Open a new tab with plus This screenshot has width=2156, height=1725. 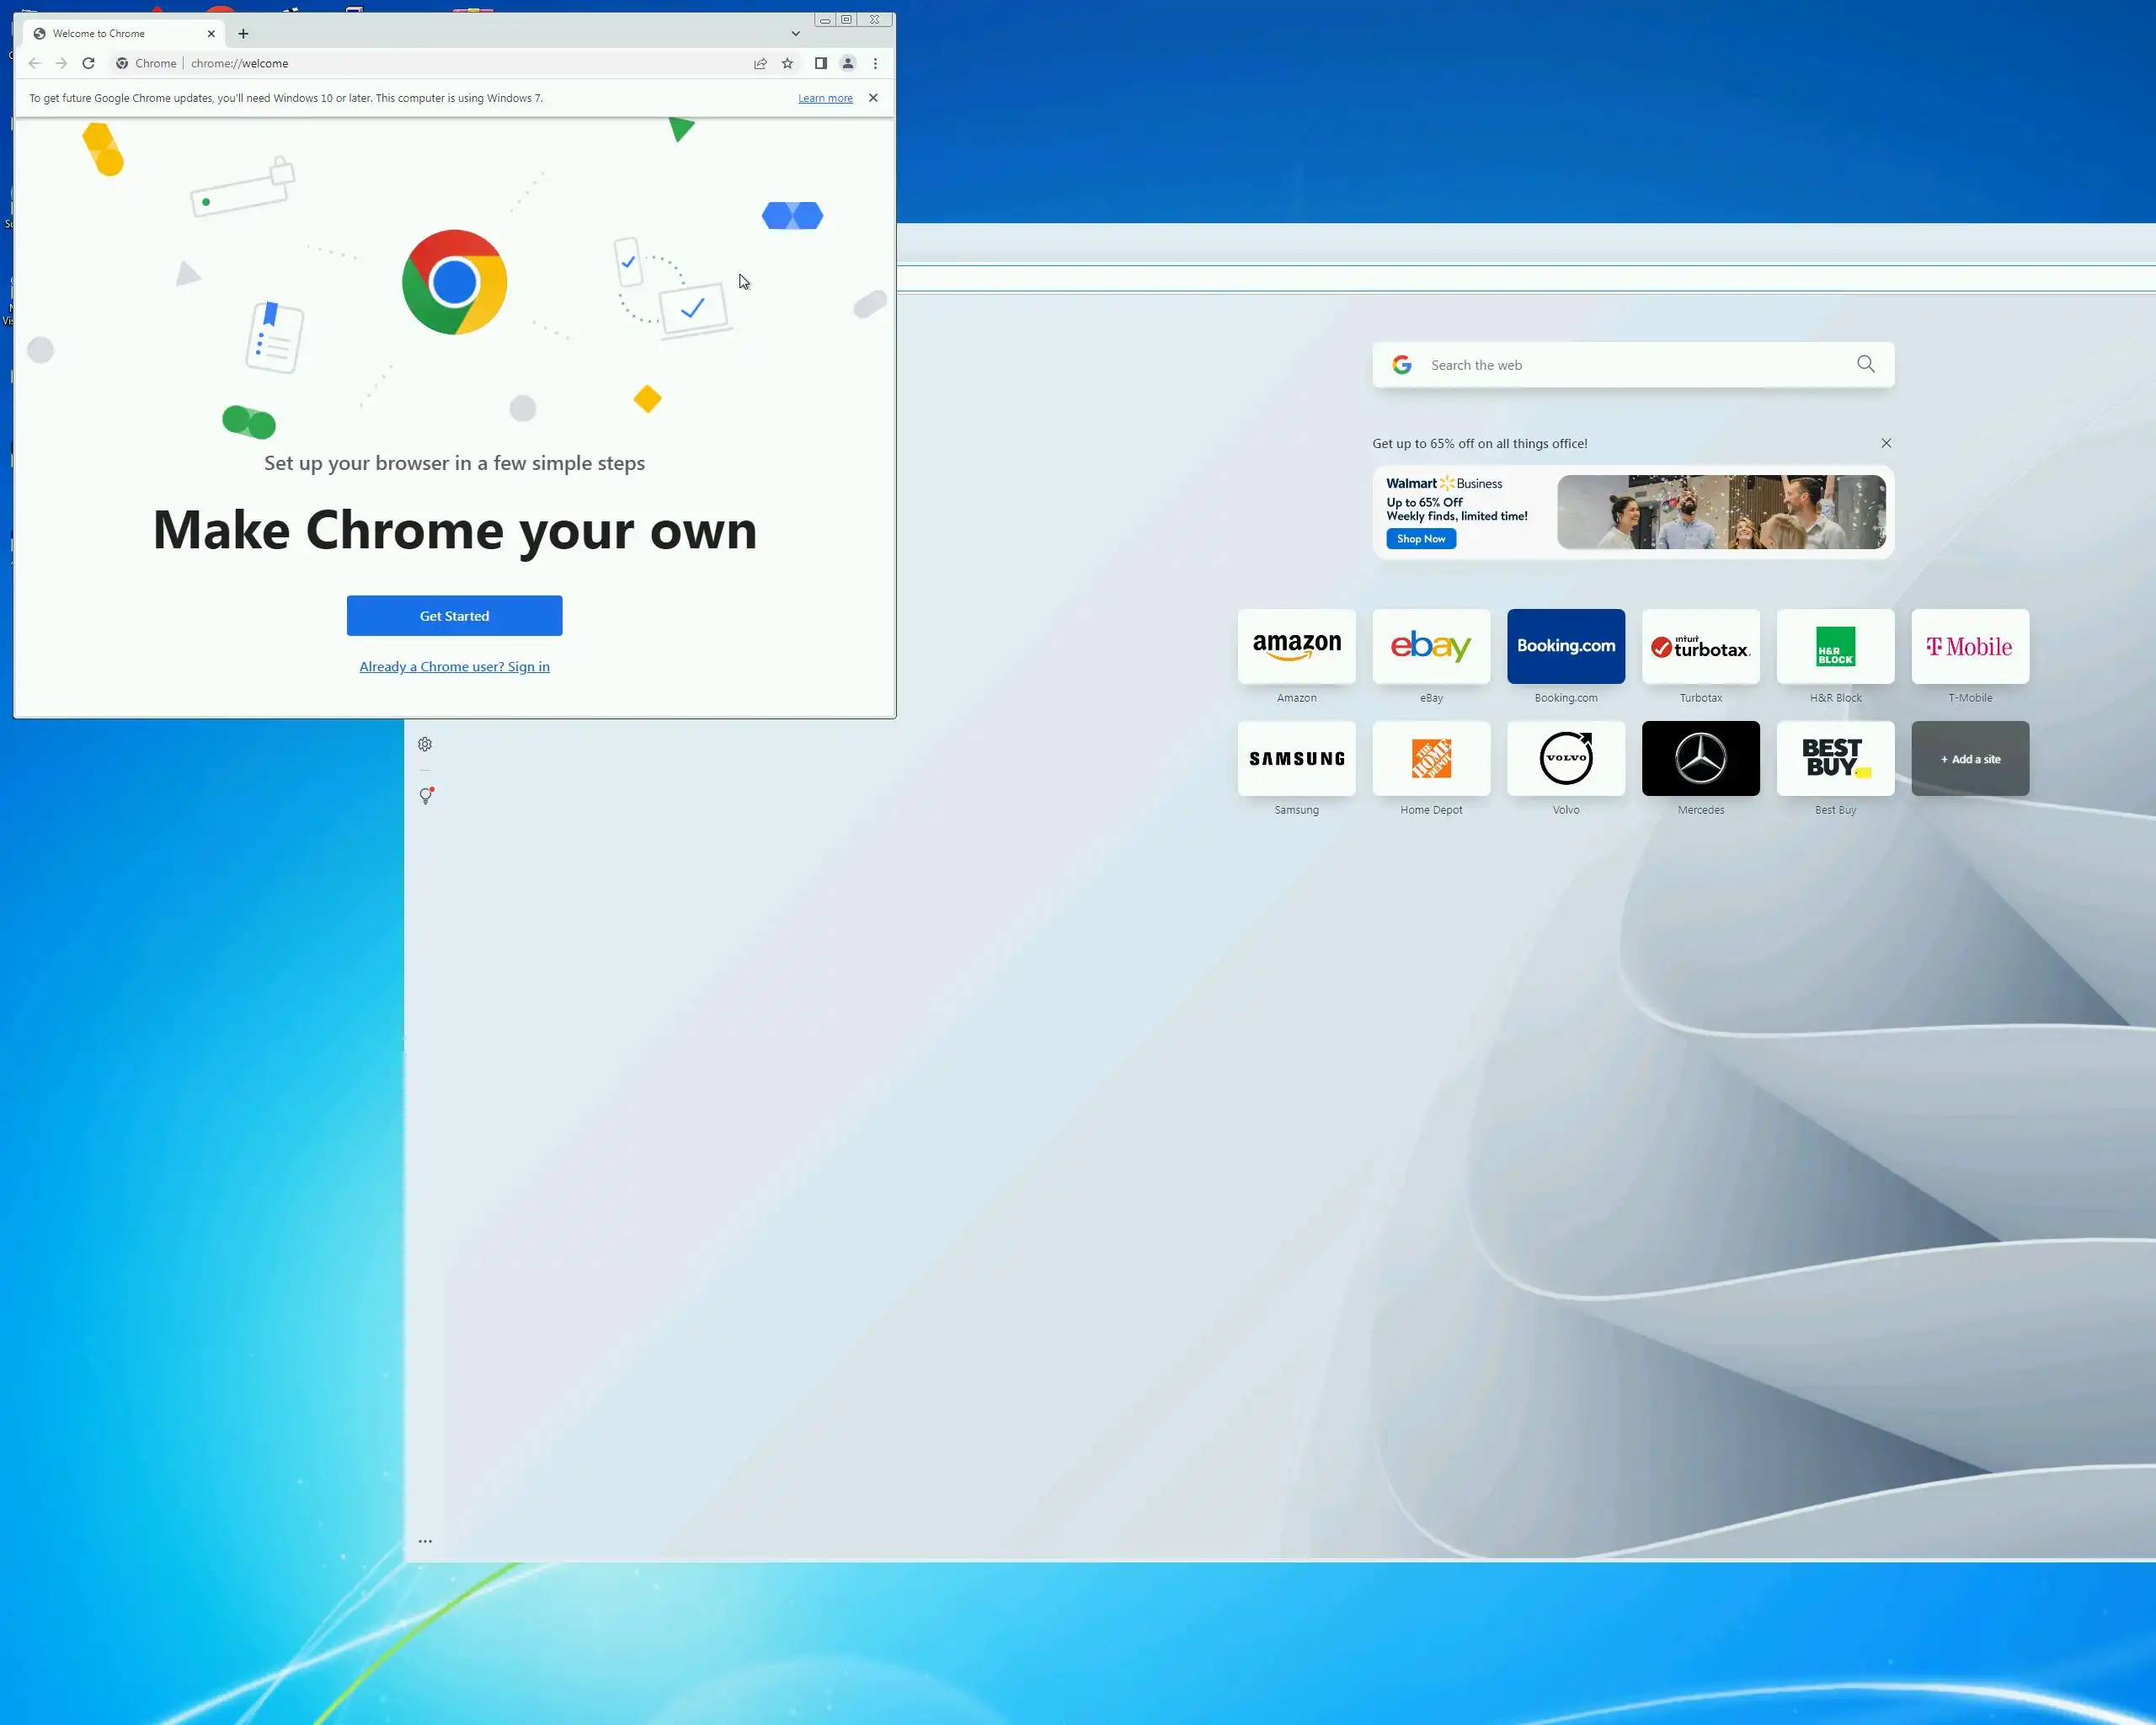point(243,33)
